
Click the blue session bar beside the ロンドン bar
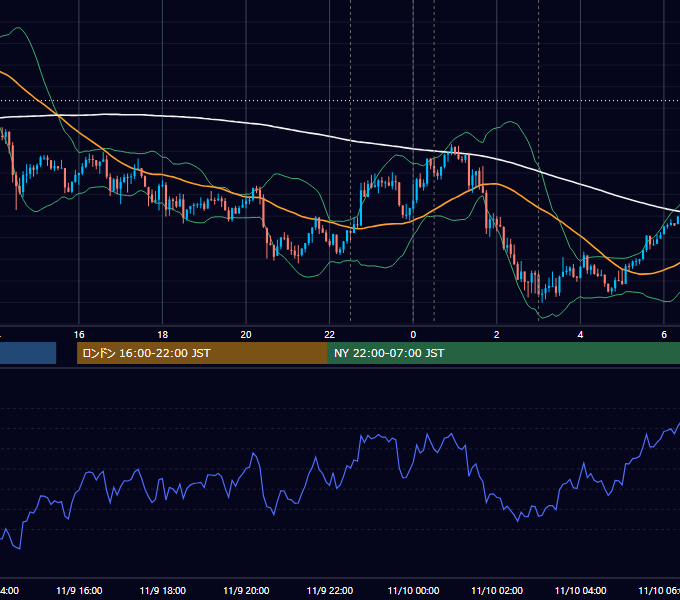pyautogui.click(x=28, y=353)
